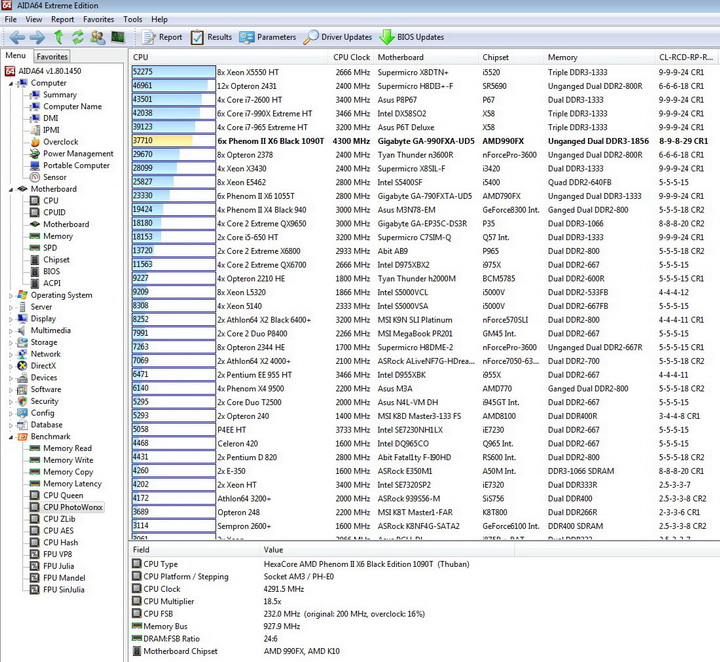
Task: Open the File menu
Action: 11,19
